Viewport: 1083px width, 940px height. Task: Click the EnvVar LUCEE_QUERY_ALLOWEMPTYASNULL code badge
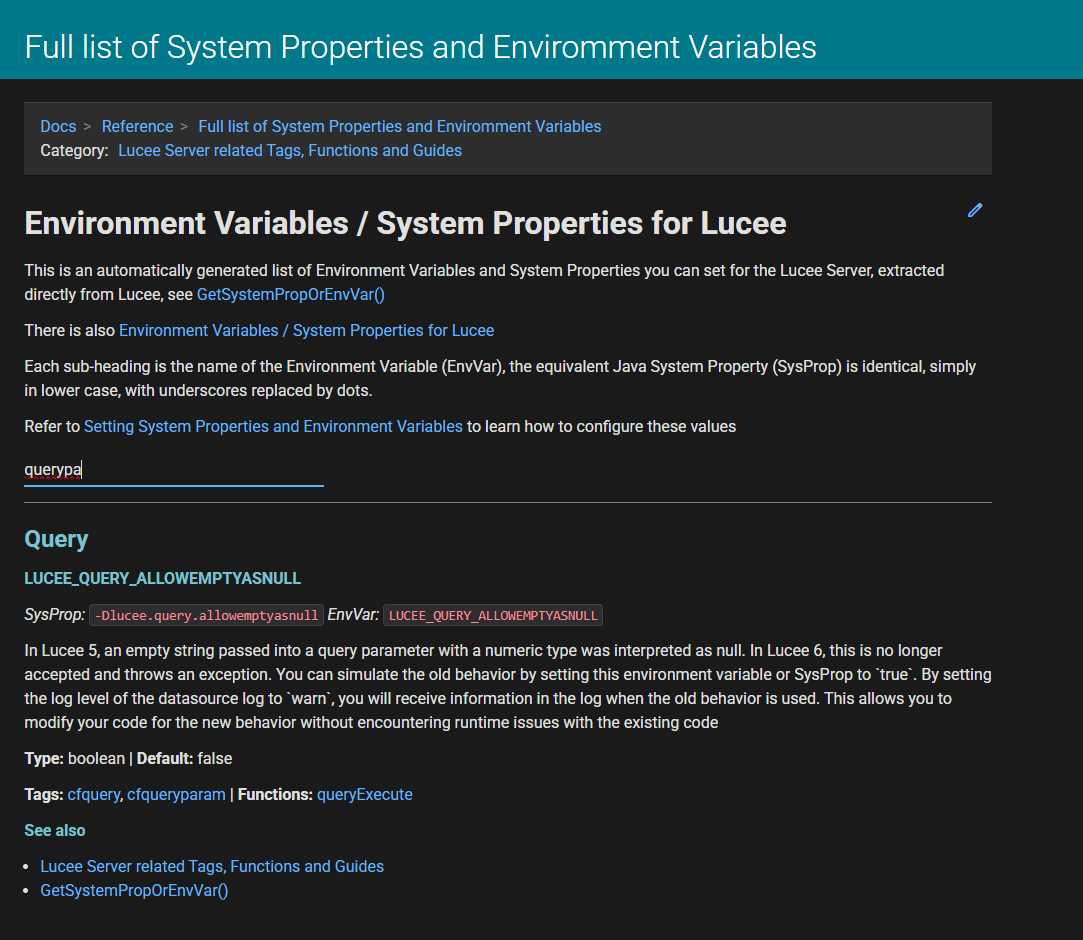[x=492, y=615]
